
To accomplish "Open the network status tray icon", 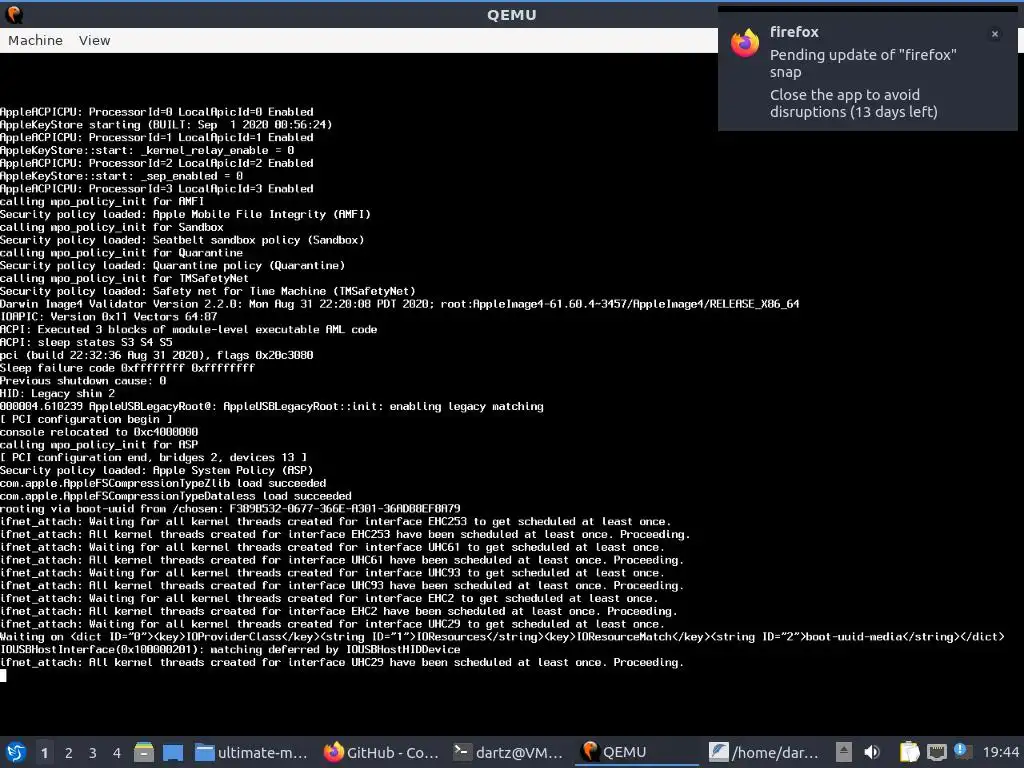I will point(936,752).
